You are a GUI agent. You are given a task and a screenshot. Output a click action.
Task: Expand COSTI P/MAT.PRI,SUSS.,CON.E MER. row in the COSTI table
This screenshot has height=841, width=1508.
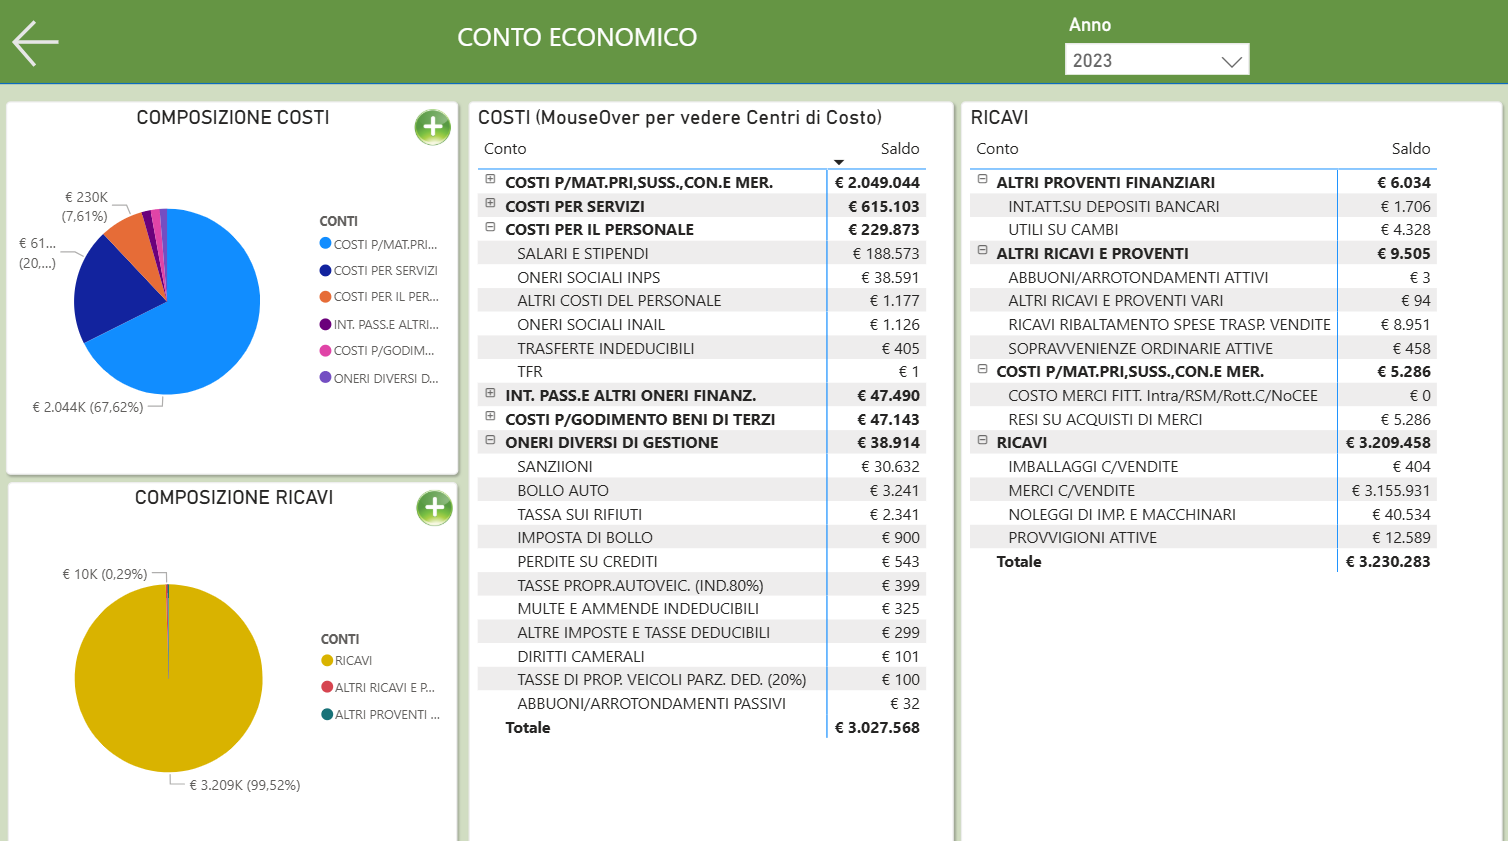click(490, 180)
